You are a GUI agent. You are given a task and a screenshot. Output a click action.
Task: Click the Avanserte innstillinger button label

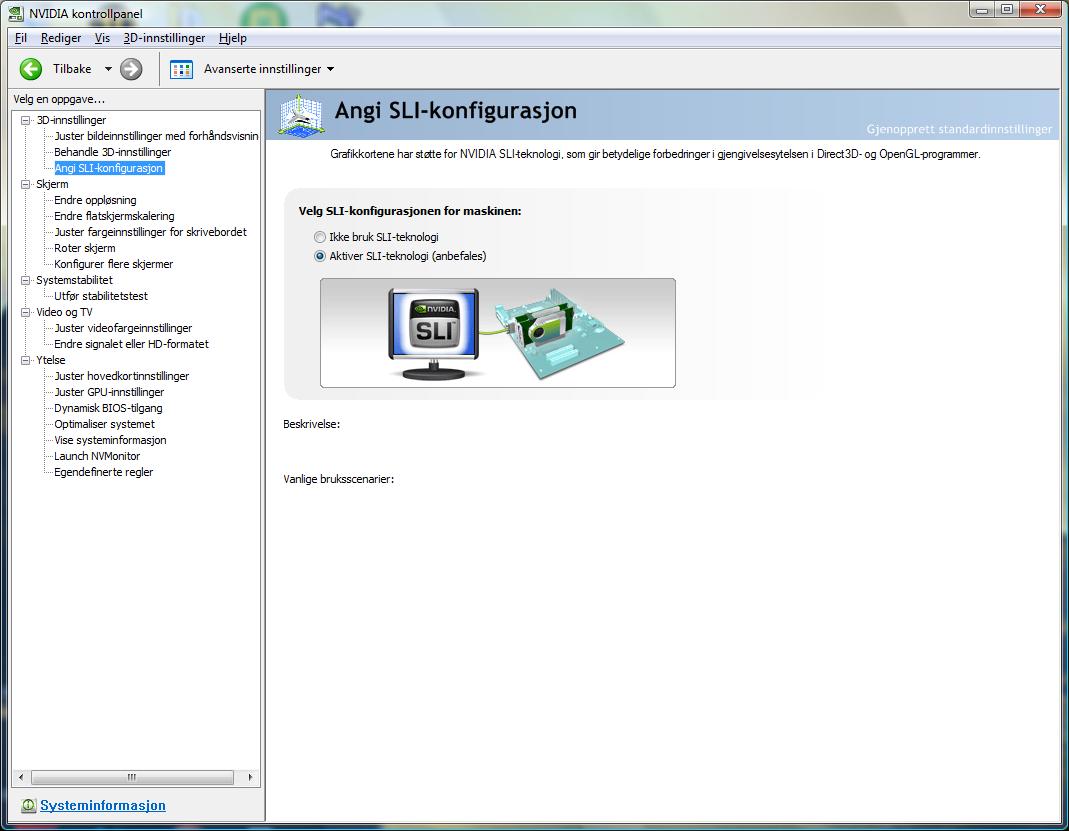point(262,69)
